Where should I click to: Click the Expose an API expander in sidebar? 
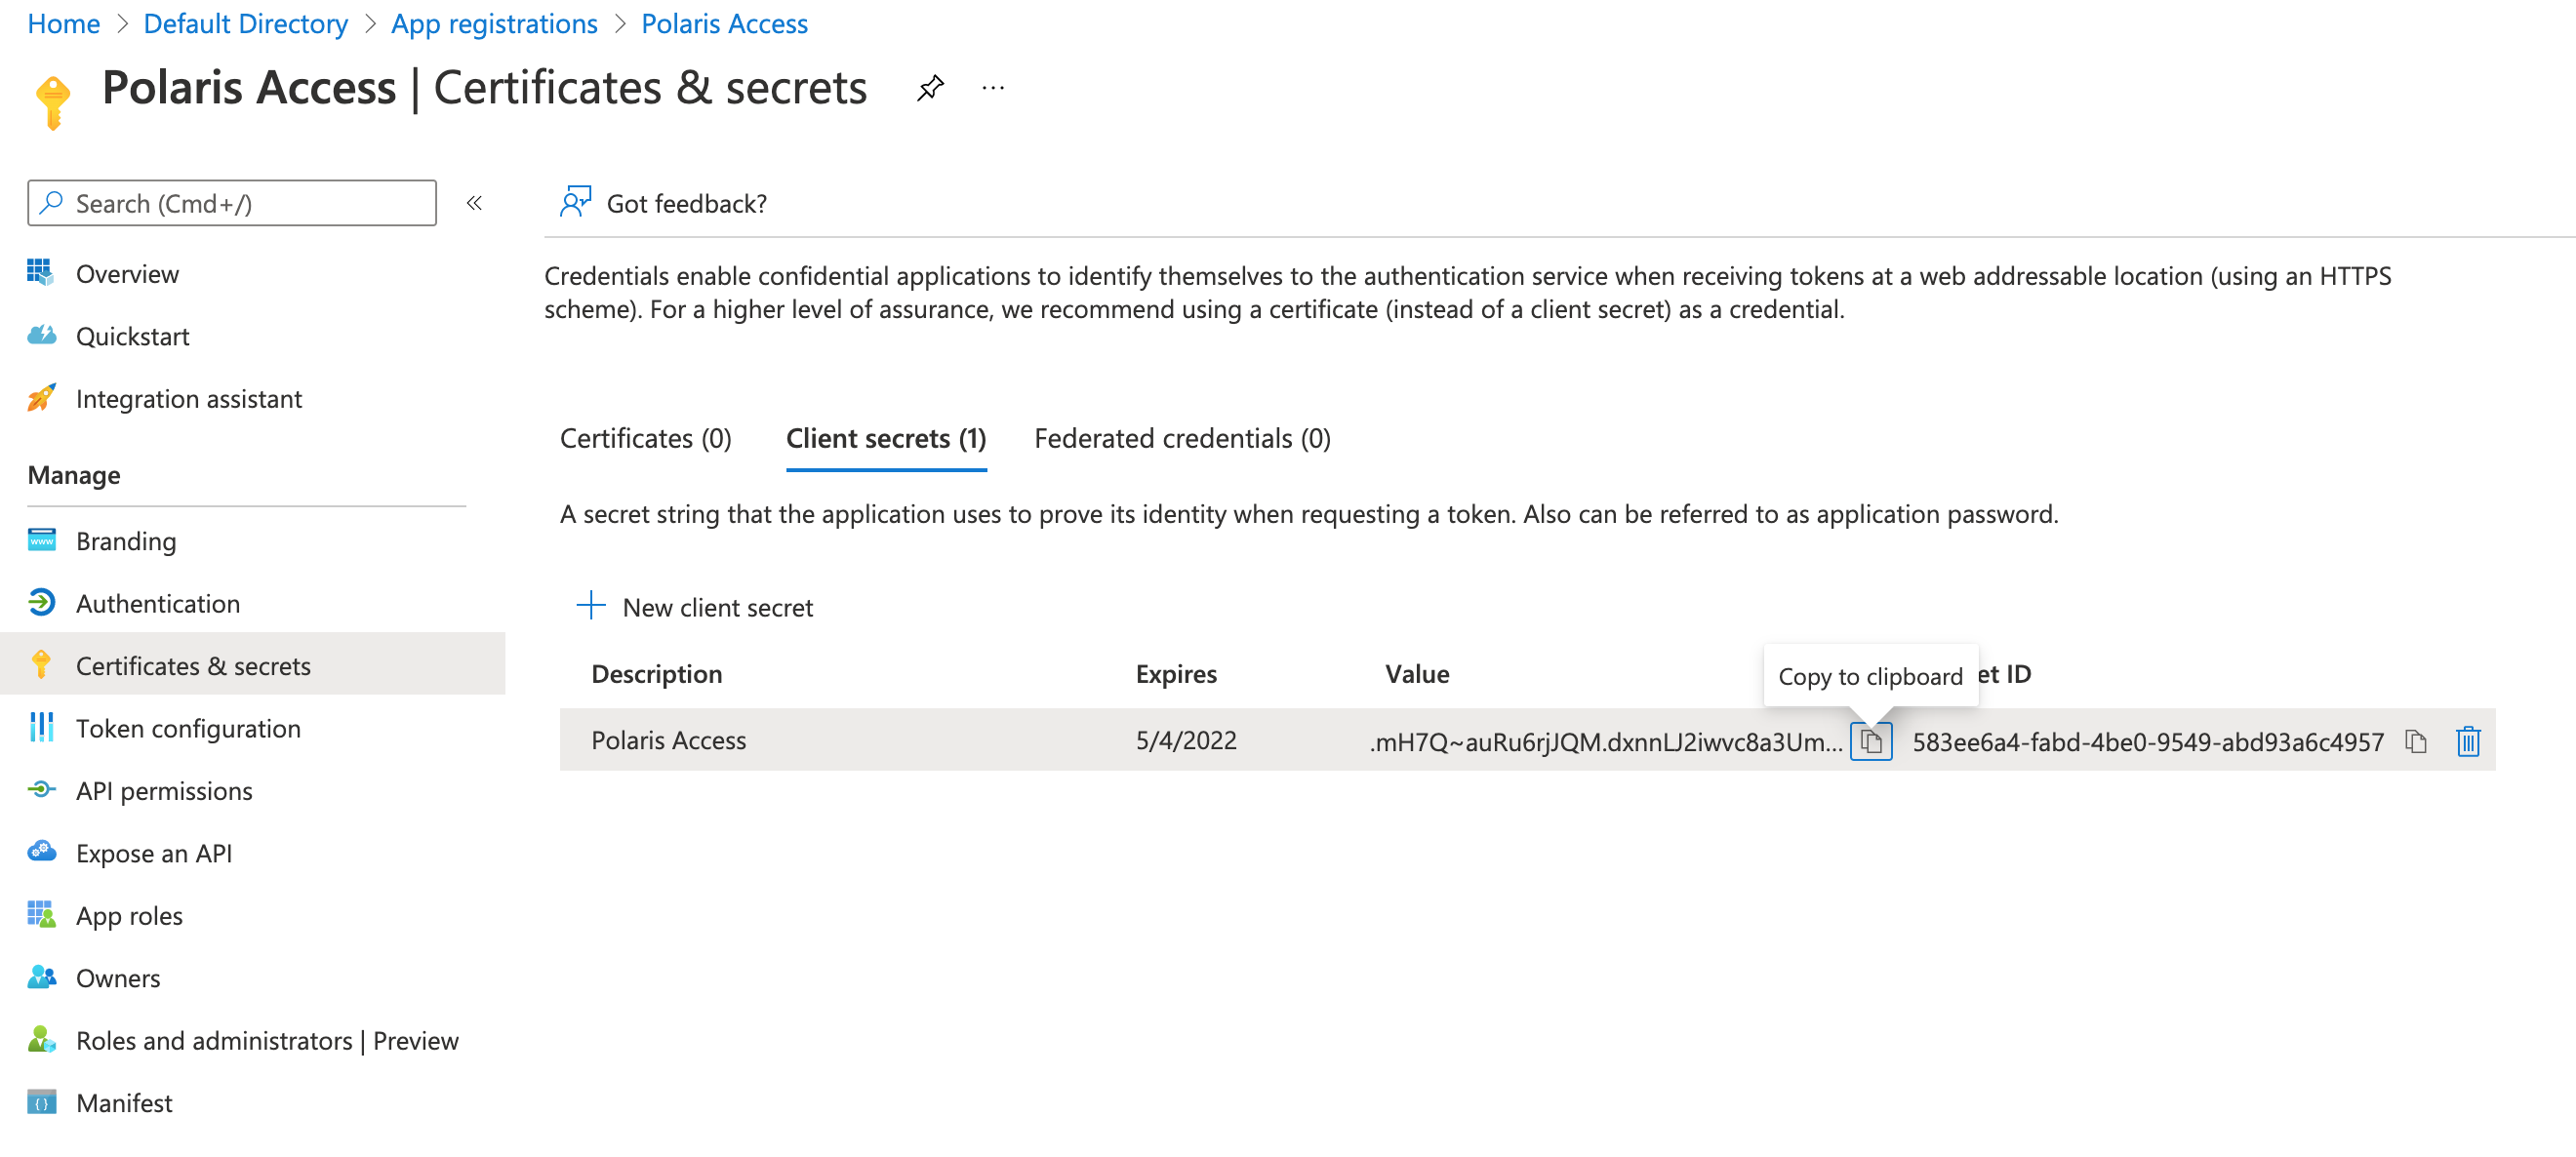click(x=156, y=852)
